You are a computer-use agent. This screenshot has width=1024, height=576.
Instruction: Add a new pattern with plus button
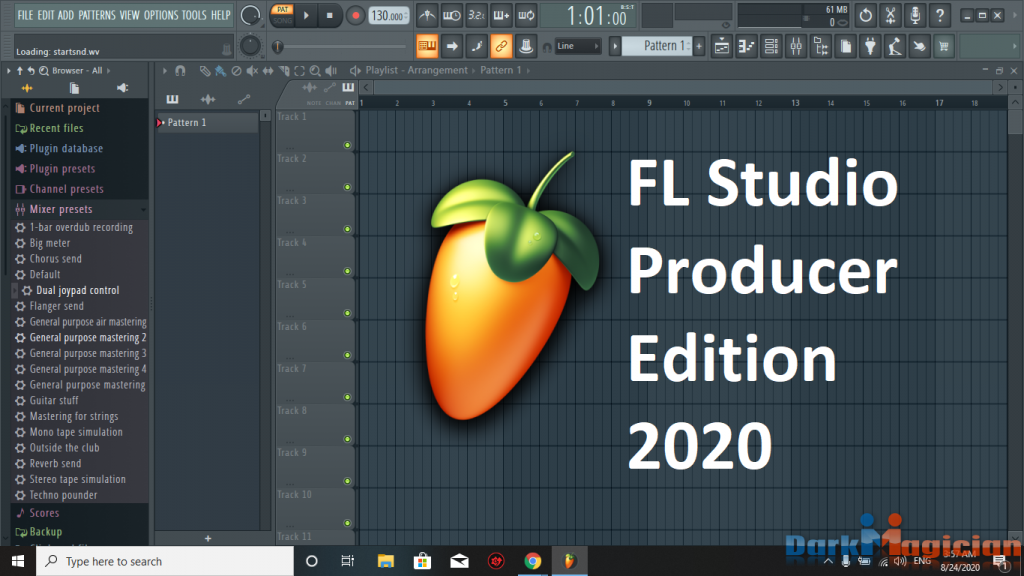[x=699, y=46]
